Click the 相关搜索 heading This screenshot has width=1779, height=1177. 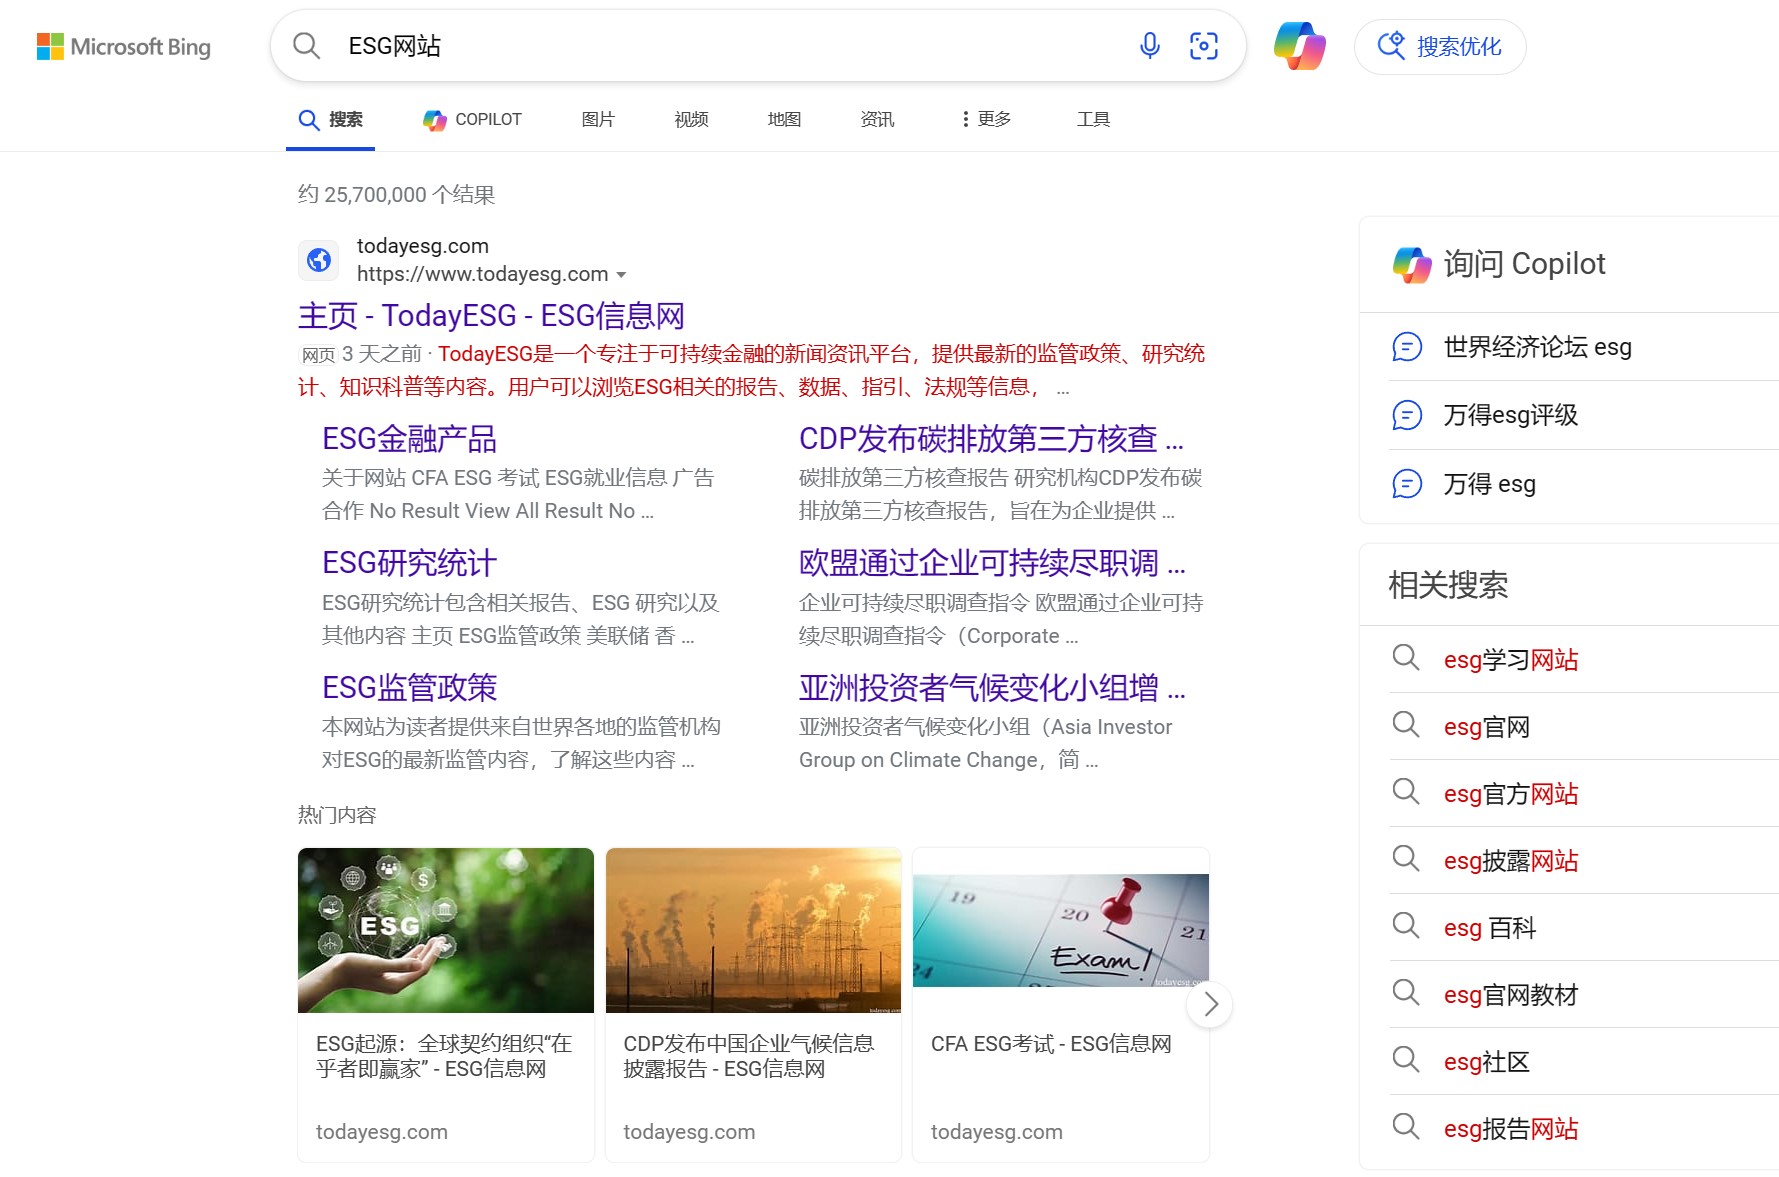click(1448, 585)
